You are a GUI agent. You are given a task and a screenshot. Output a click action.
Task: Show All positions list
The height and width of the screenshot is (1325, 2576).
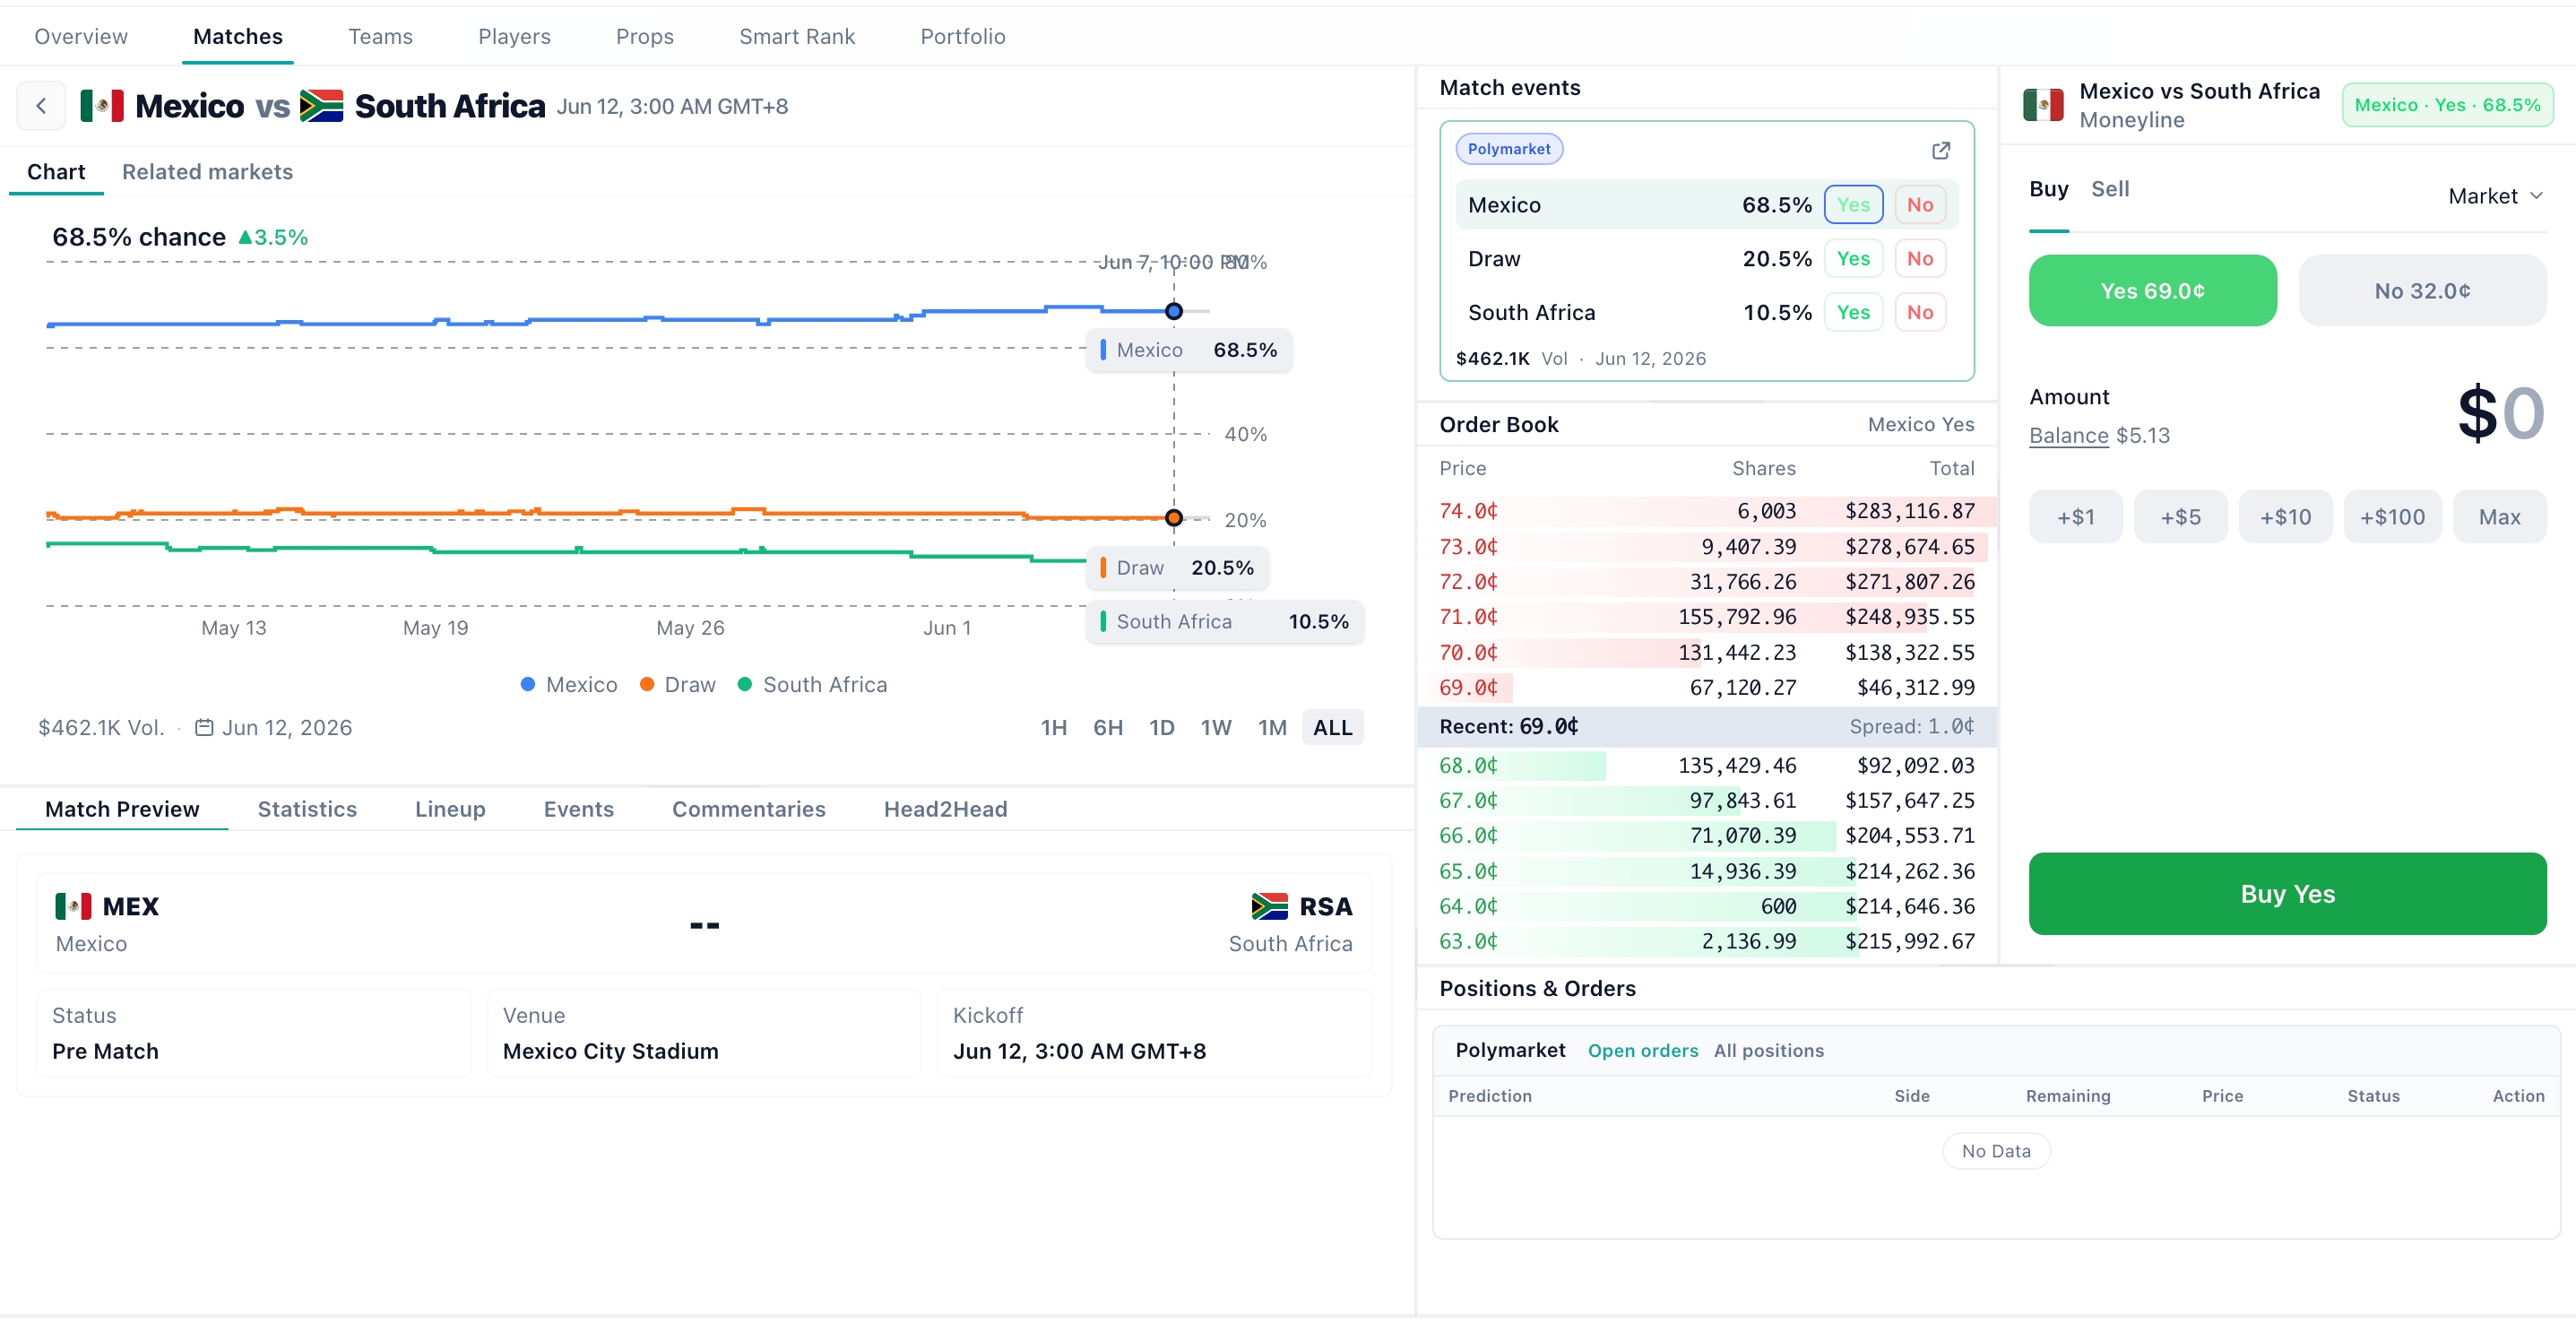[1768, 1051]
